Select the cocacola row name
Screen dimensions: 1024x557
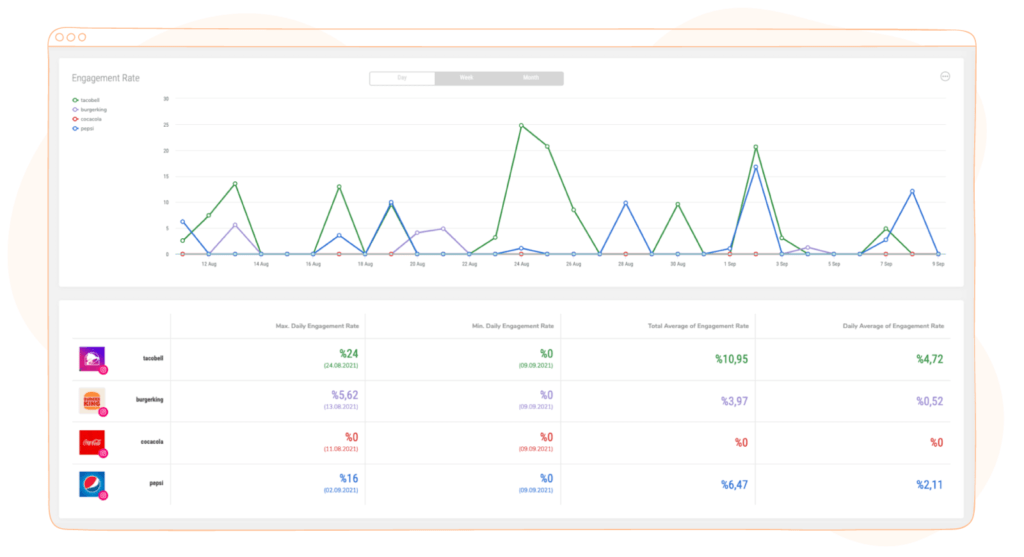[152, 442]
